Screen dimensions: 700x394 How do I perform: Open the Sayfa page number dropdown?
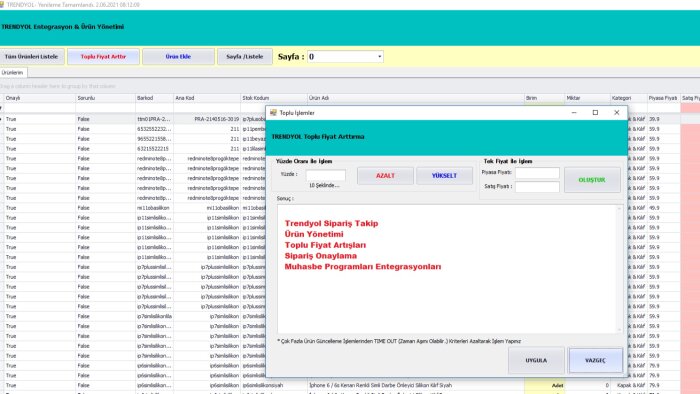click(x=379, y=57)
